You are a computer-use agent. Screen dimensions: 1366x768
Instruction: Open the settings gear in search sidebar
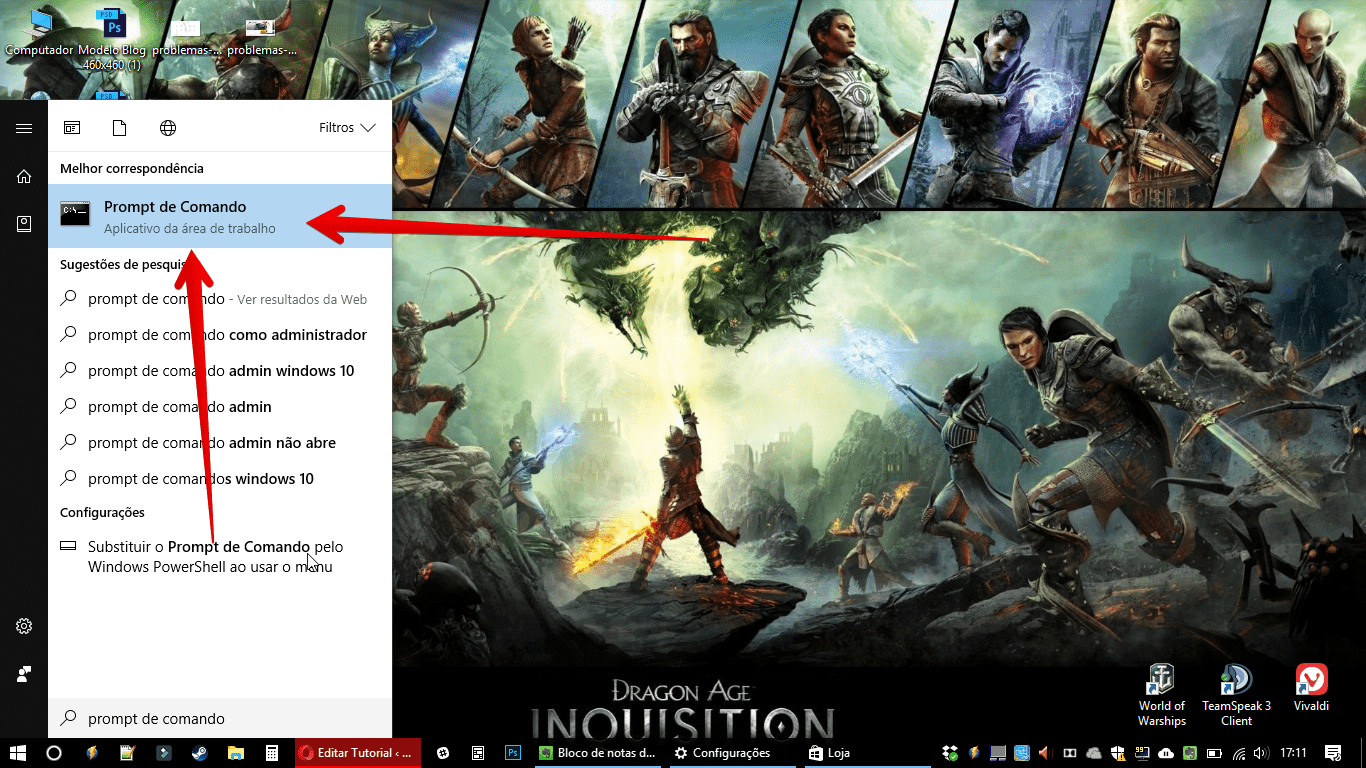(x=24, y=626)
